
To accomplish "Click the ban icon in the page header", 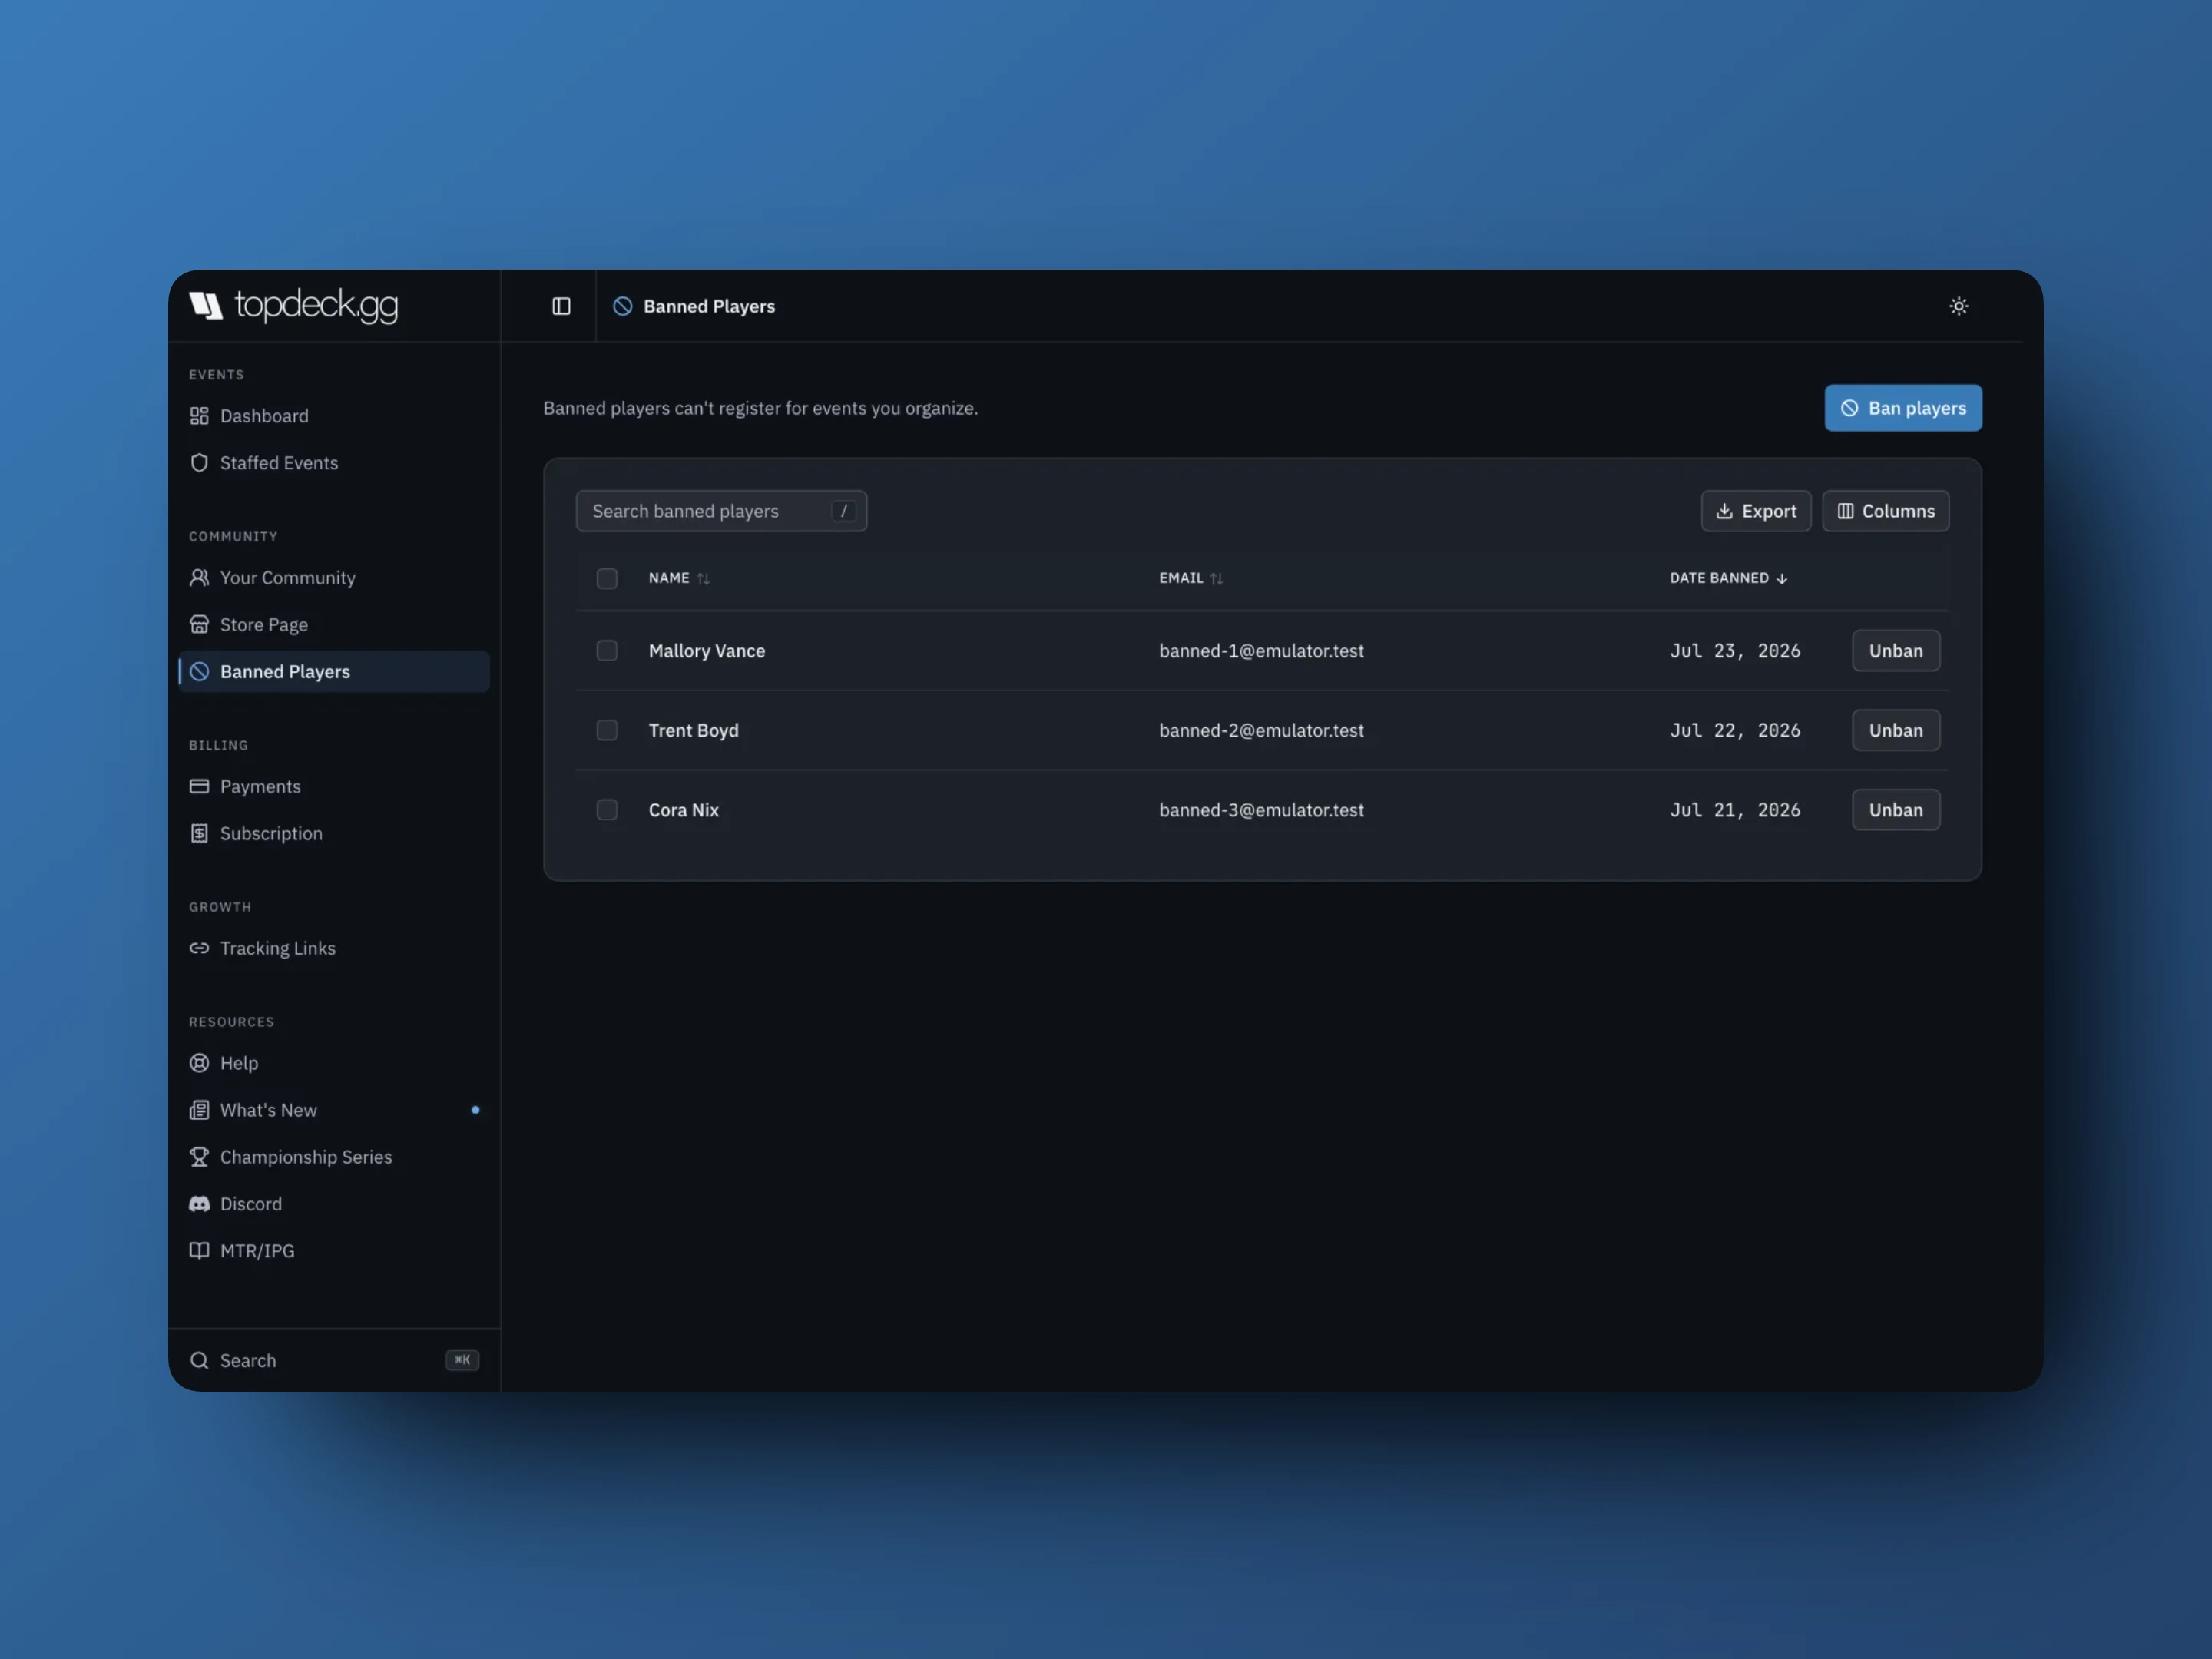I will click(622, 306).
